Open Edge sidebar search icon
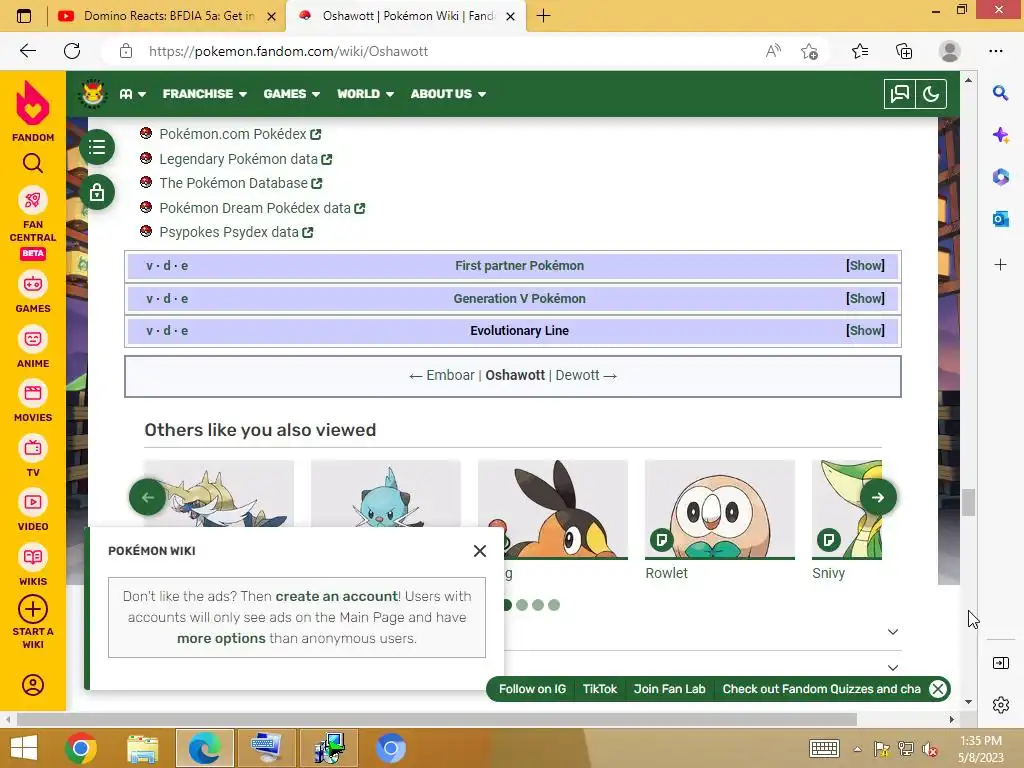 click(1000, 93)
